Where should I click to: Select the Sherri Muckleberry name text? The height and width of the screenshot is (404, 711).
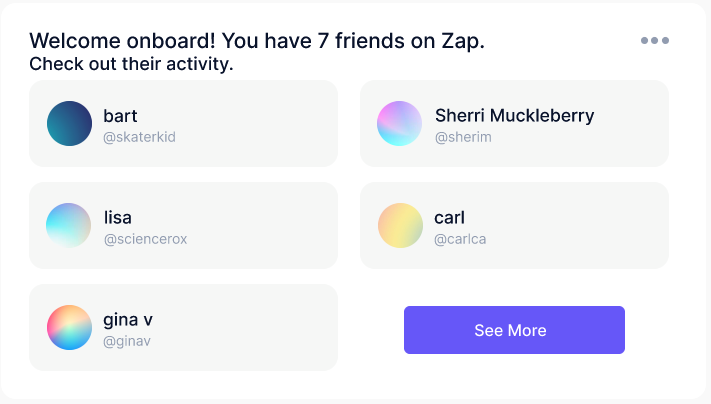pyautogui.click(x=514, y=116)
